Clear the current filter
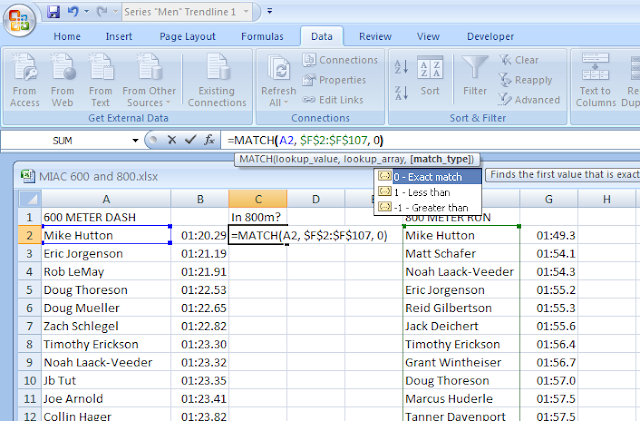The width and height of the screenshot is (640, 421). click(x=519, y=60)
